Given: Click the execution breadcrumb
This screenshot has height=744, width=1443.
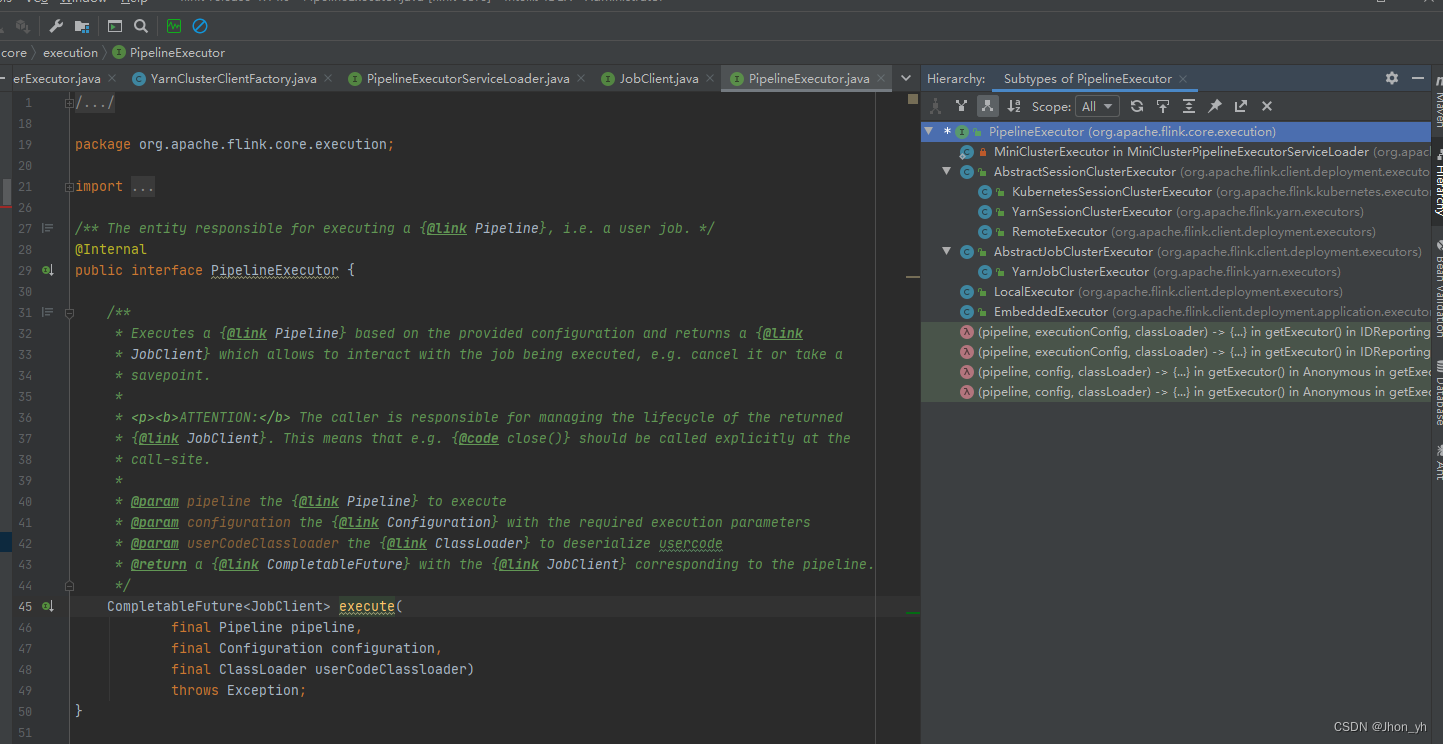Looking at the screenshot, I should (70, 52).
